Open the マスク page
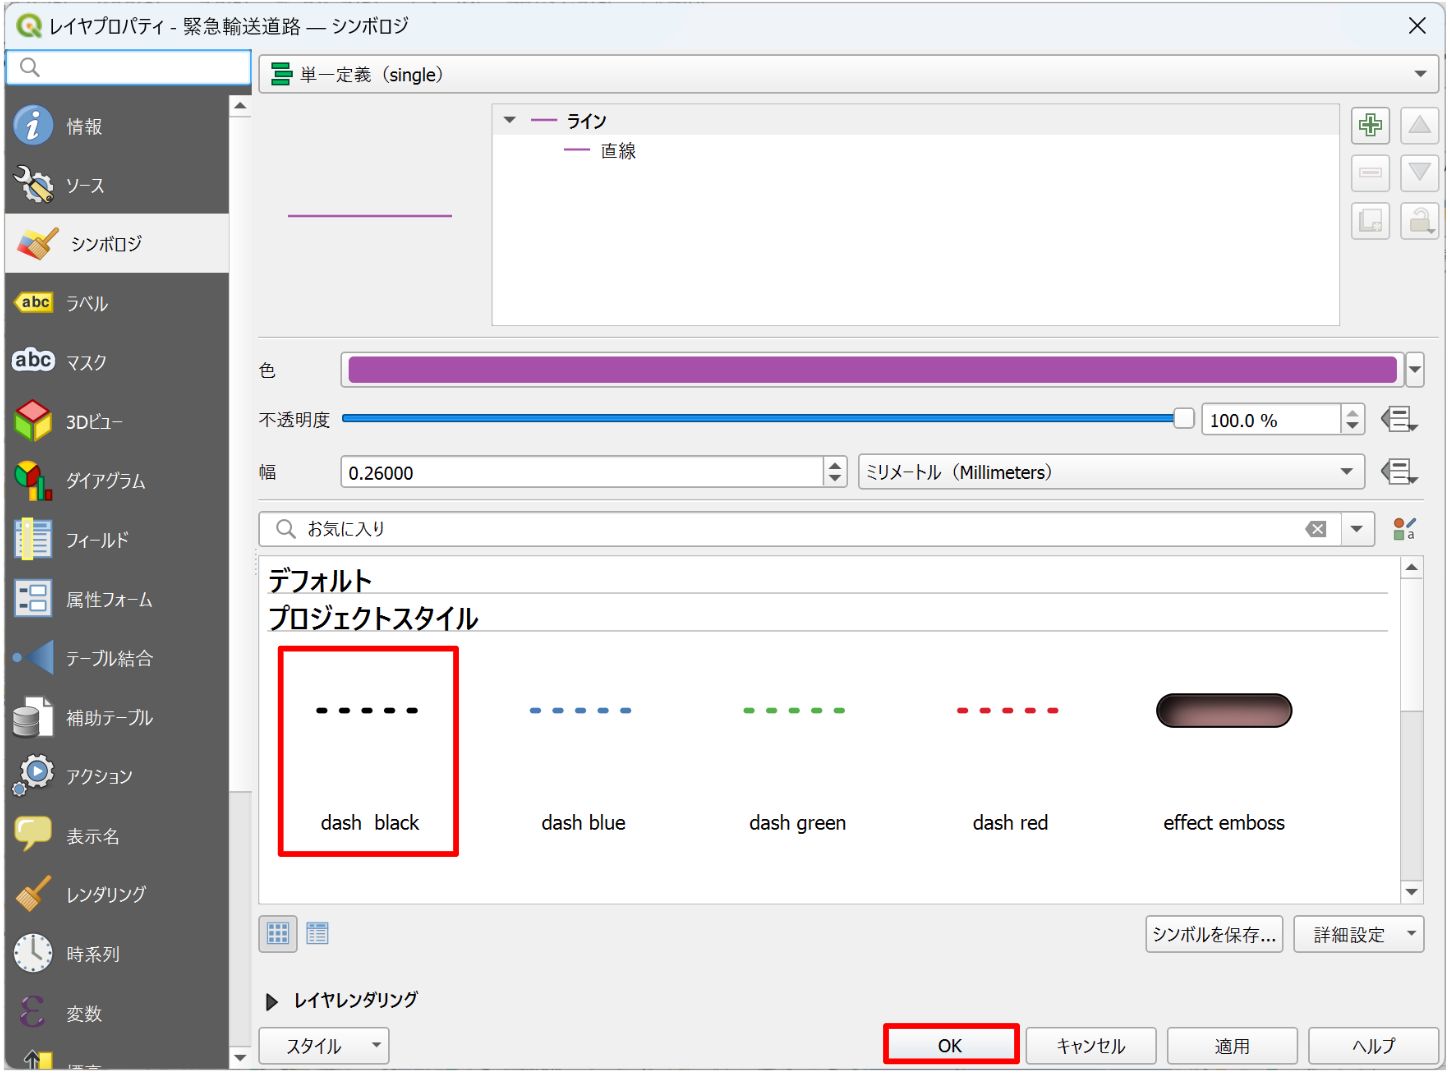Viewport: 1450px width, 1076px height. (117, 362)
